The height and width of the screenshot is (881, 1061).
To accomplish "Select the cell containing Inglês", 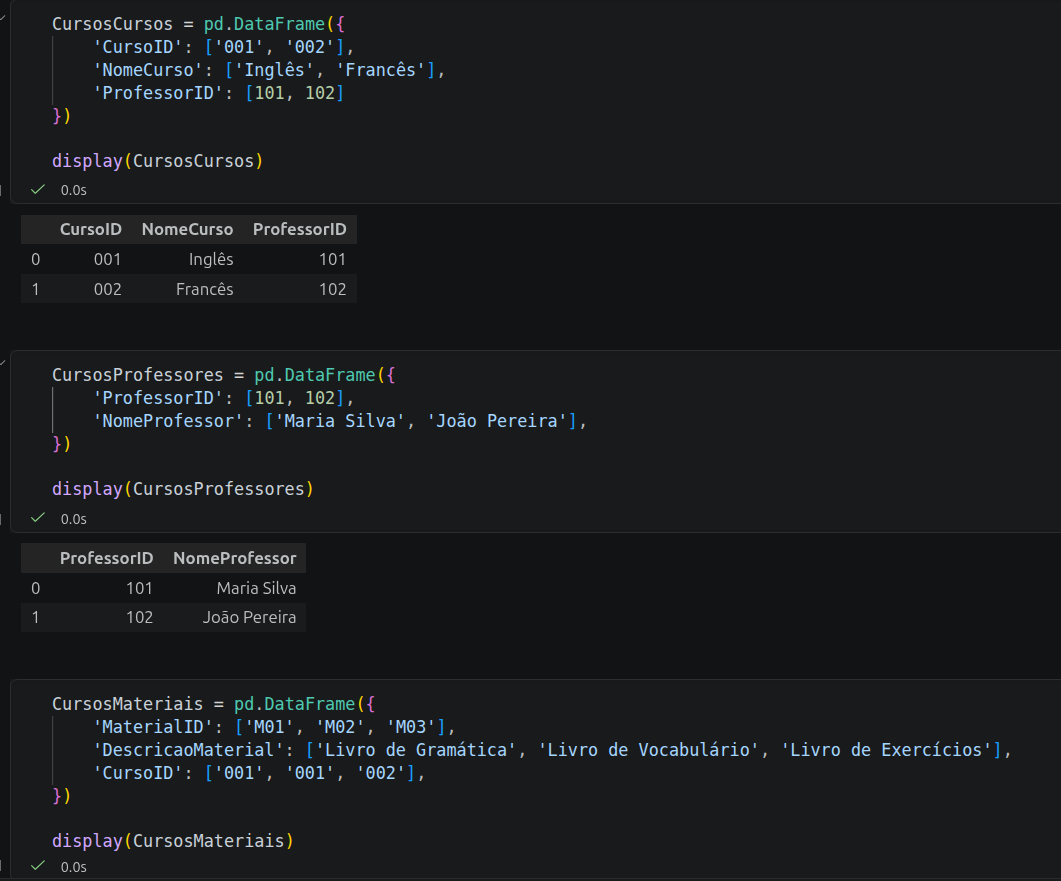I will pyautogui.click(x=210, y=259).
